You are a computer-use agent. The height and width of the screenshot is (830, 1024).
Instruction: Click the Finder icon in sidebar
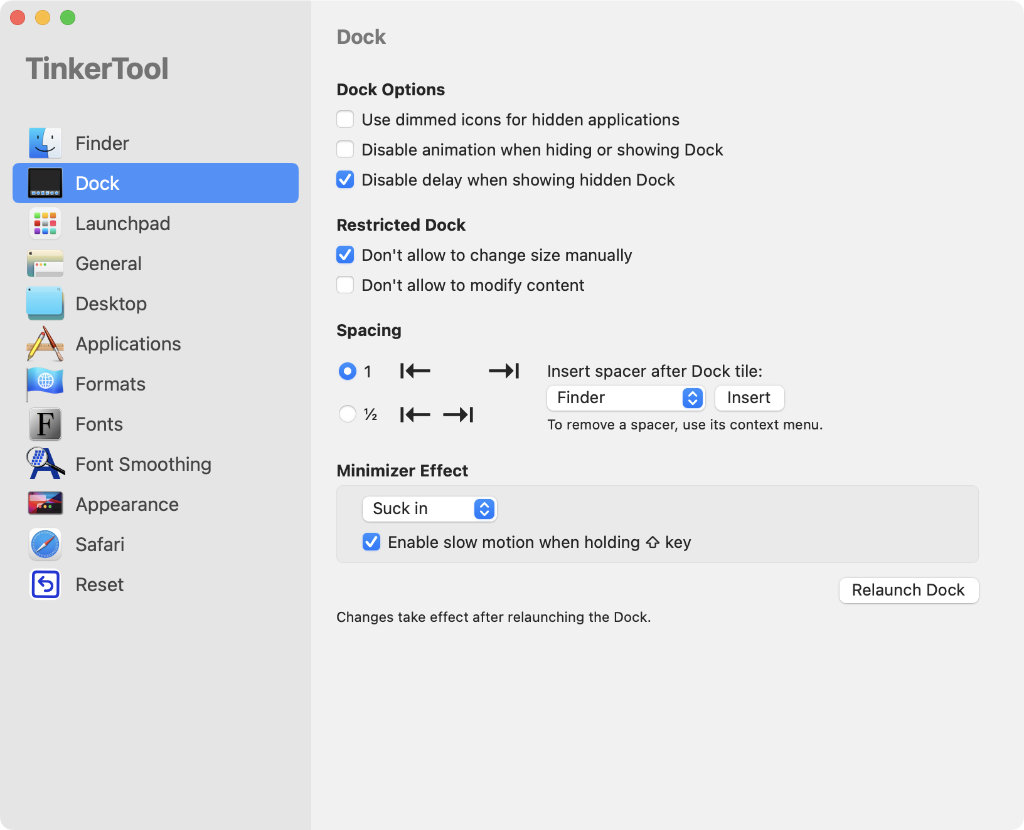pos(45,143)
